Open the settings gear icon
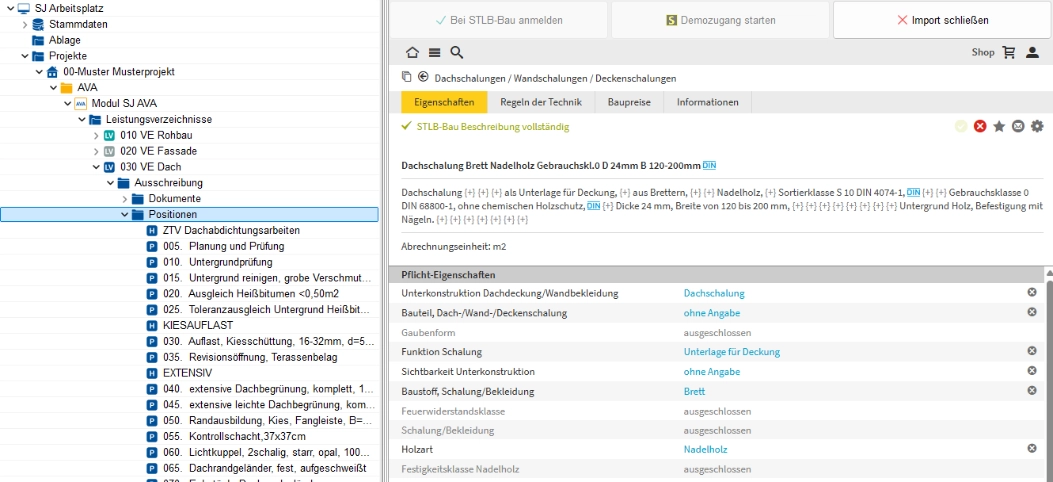 (x=1037, y=126)
